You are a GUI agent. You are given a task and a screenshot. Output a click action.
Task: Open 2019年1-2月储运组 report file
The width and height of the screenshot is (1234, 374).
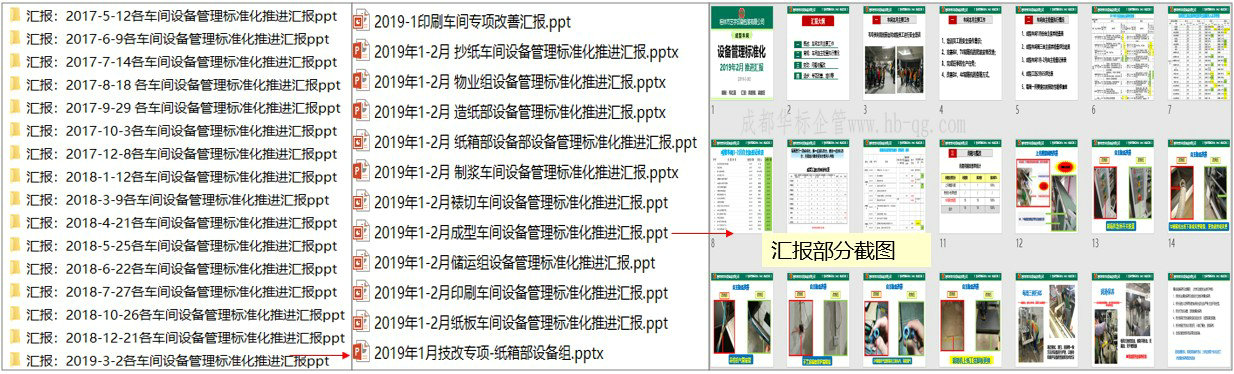tap(515, 264)
